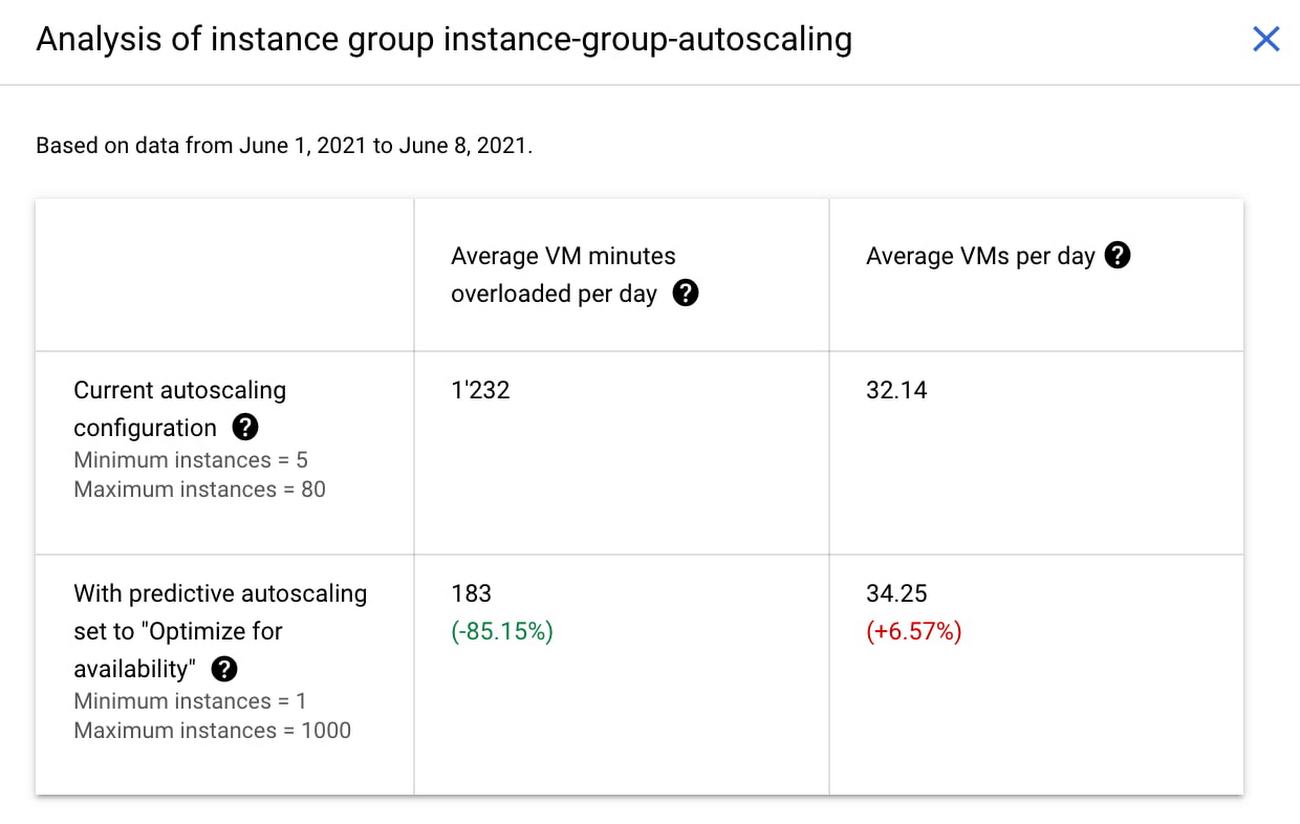Open help for Average VM minutes overloaded
The image size is (1300, 824).
pyautogui.click(x=685, y=293)
